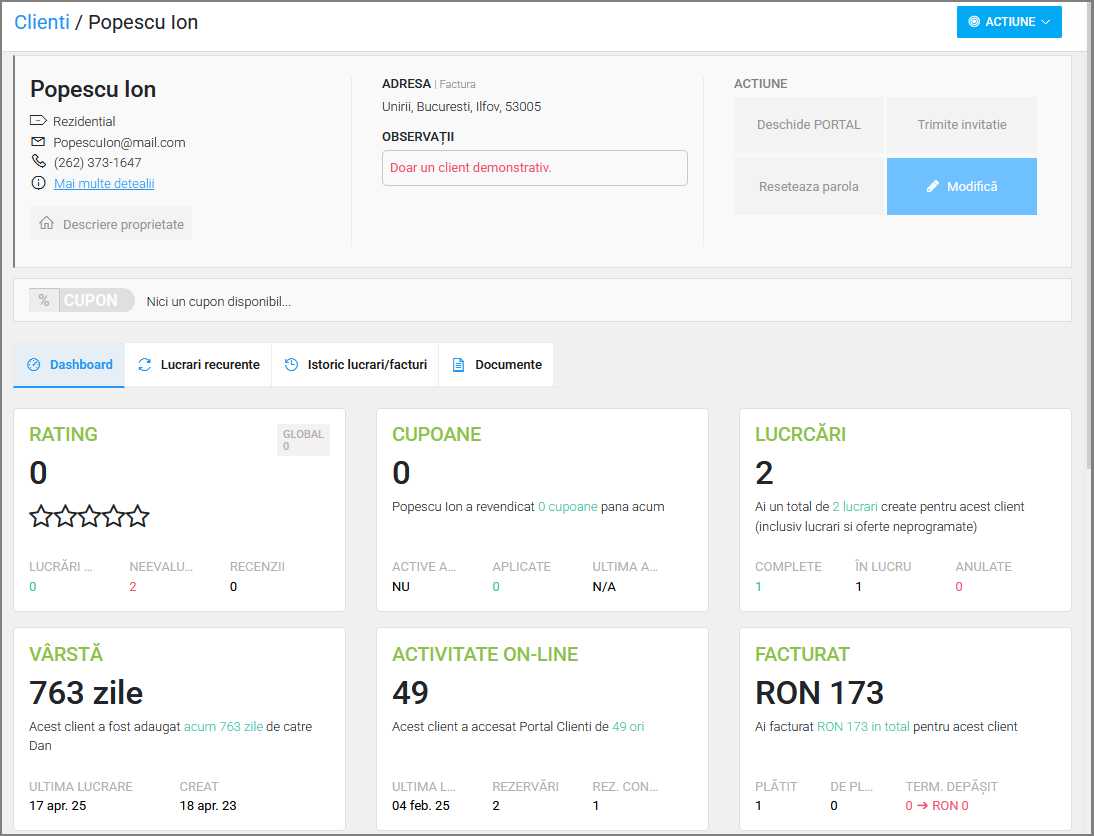The height and width of the screenshot is (836, 1094).
Task: Click Deschide PORTAL button
Action: point(808,125)
